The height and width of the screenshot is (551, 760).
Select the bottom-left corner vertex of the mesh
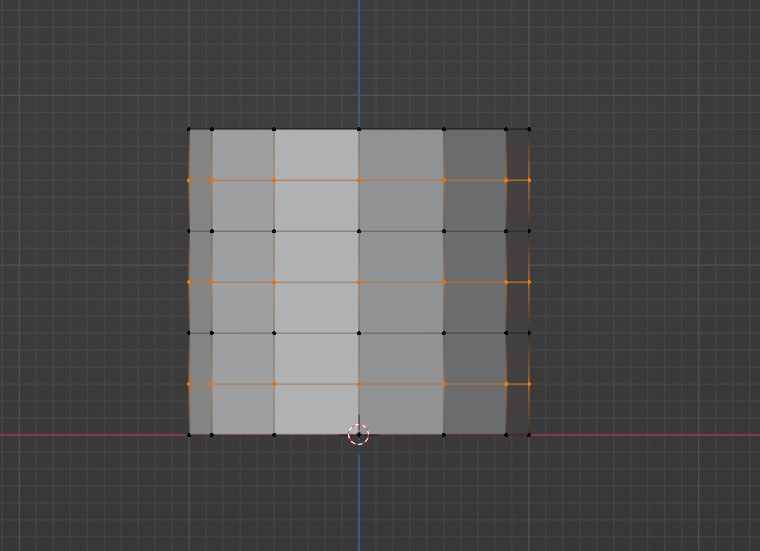pyautogui.click(x=189, y=435)
